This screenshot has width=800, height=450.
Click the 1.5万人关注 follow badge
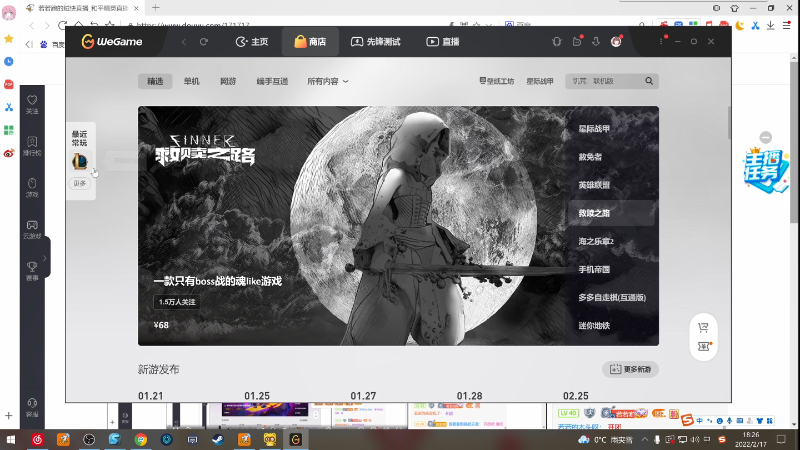(177, 302)
